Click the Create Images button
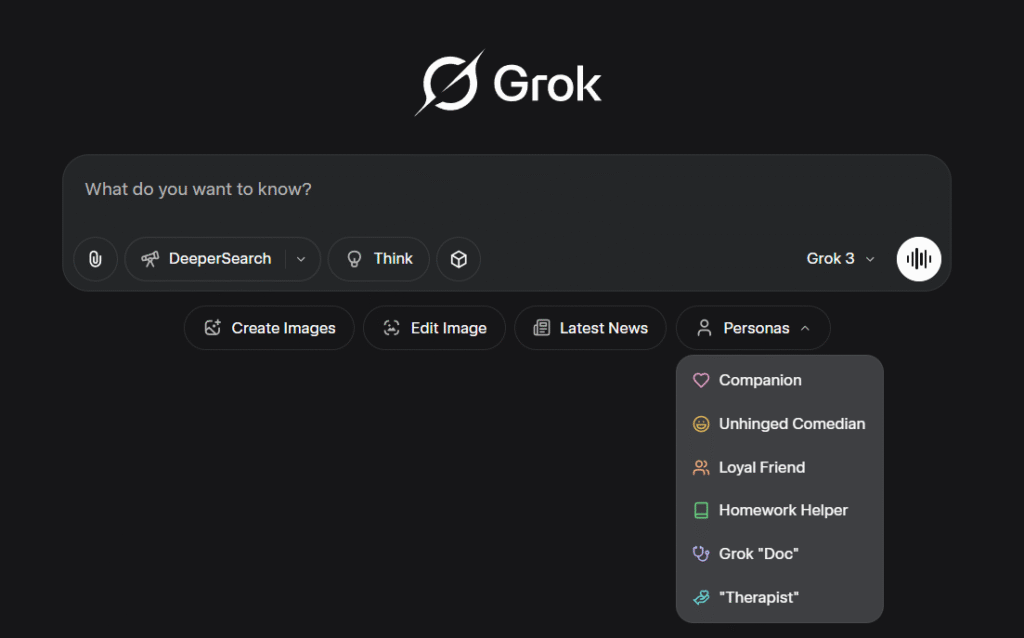This screenshot has height=638, width=1024. (x=269, y=328)
